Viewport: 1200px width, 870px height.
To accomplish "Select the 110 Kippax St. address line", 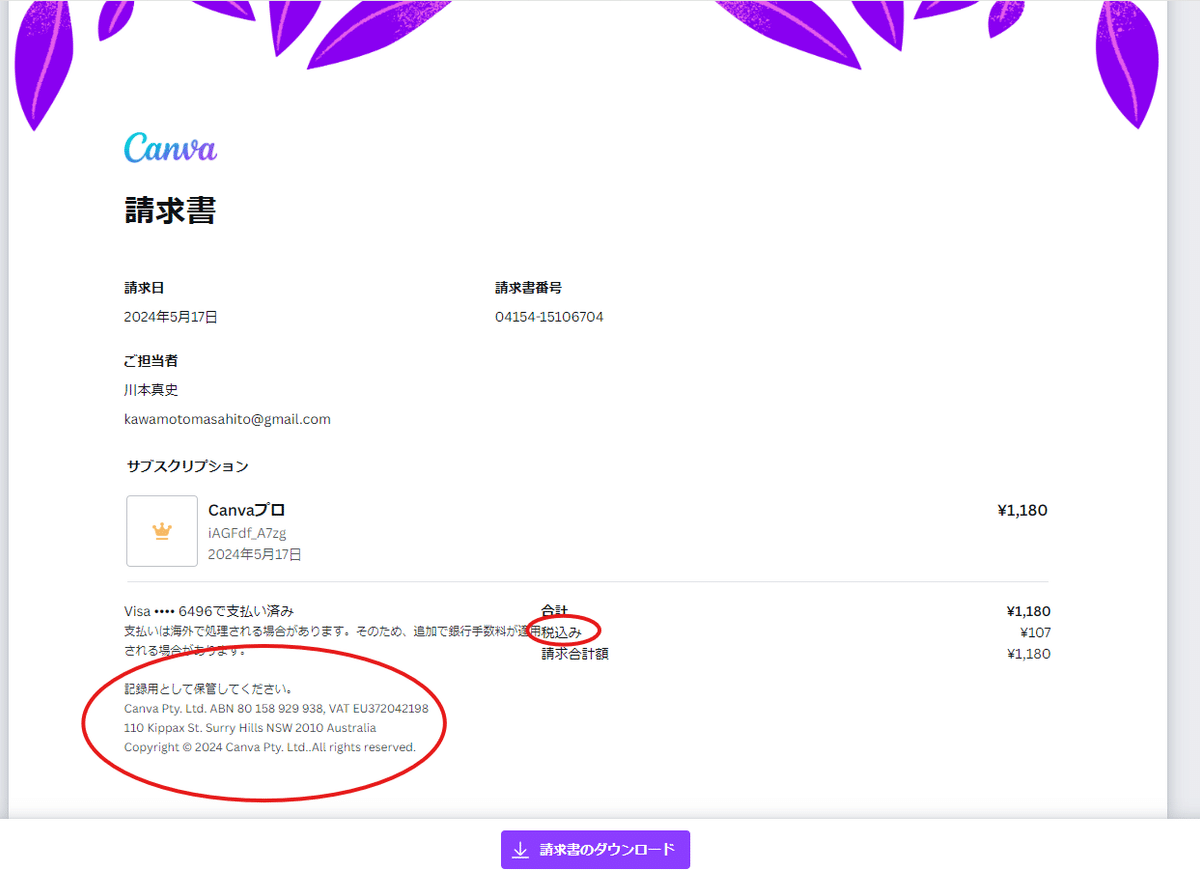I will click(x=250, y=728).
